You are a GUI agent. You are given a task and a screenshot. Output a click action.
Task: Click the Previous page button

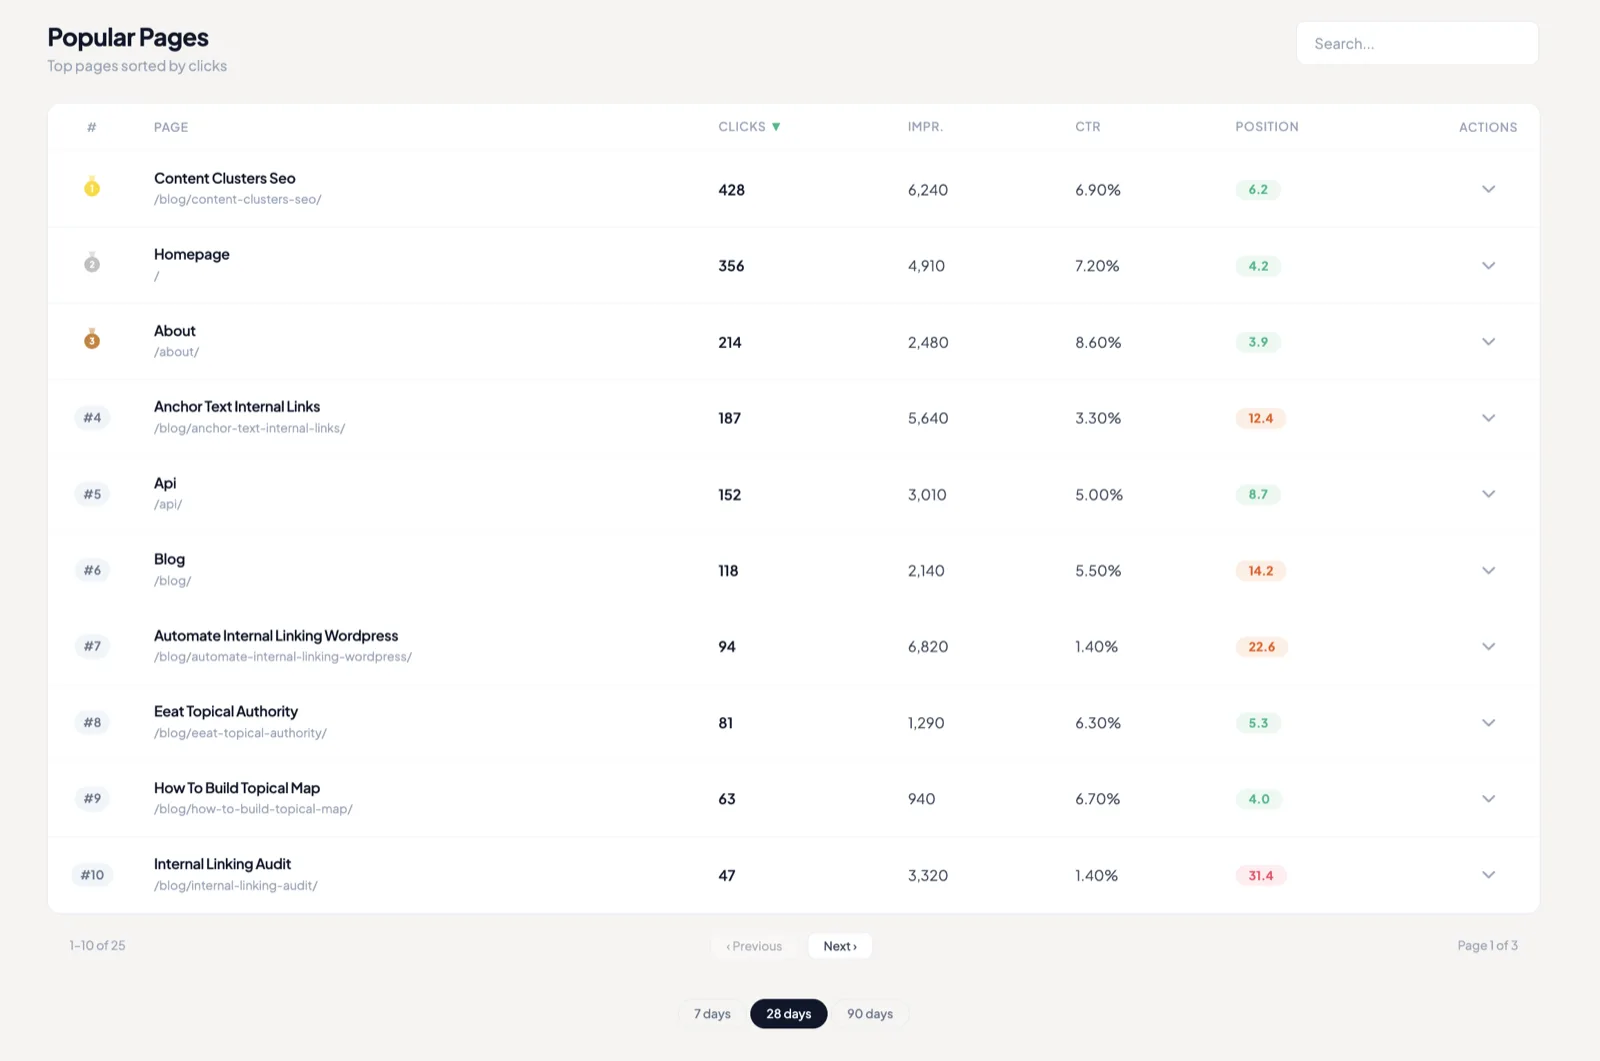coord(755,946)
